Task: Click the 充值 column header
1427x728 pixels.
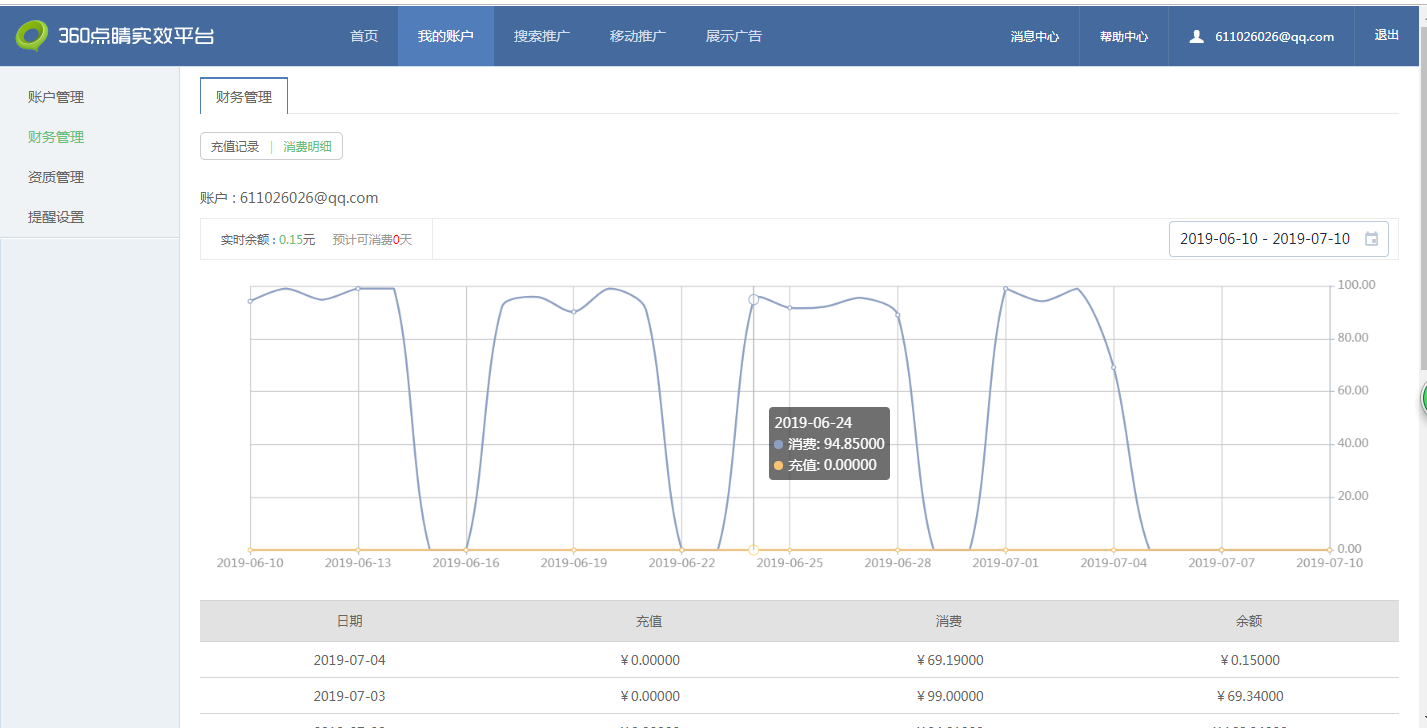Action: [649, 621]
